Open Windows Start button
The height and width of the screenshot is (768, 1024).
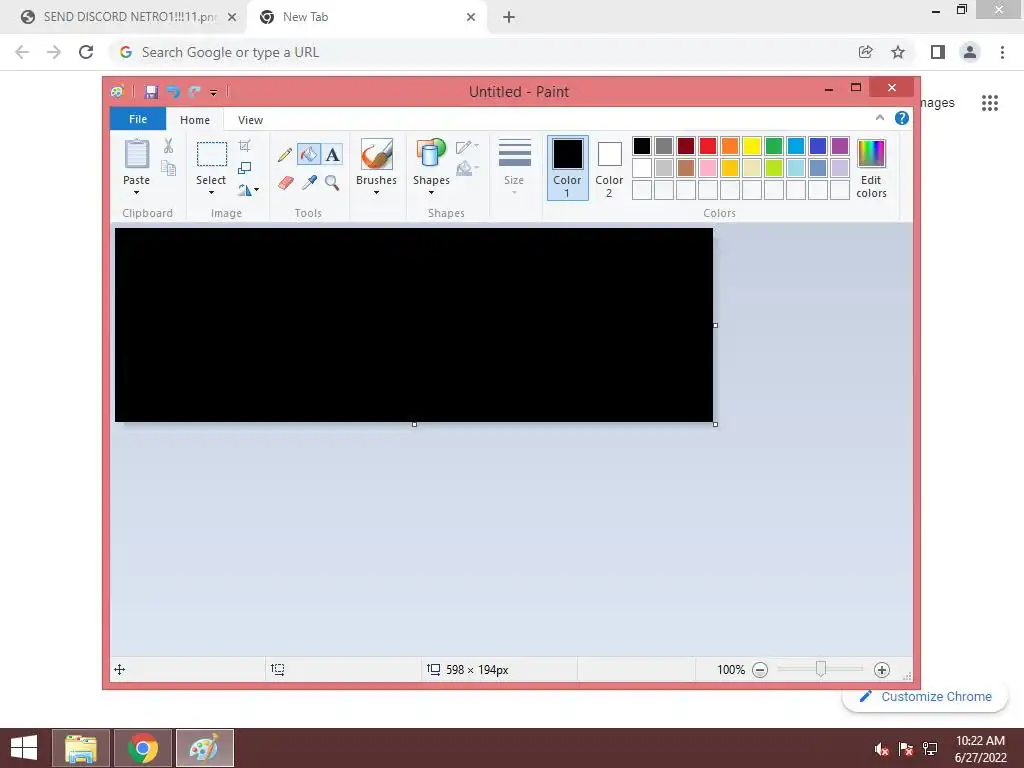coord(24,748)
